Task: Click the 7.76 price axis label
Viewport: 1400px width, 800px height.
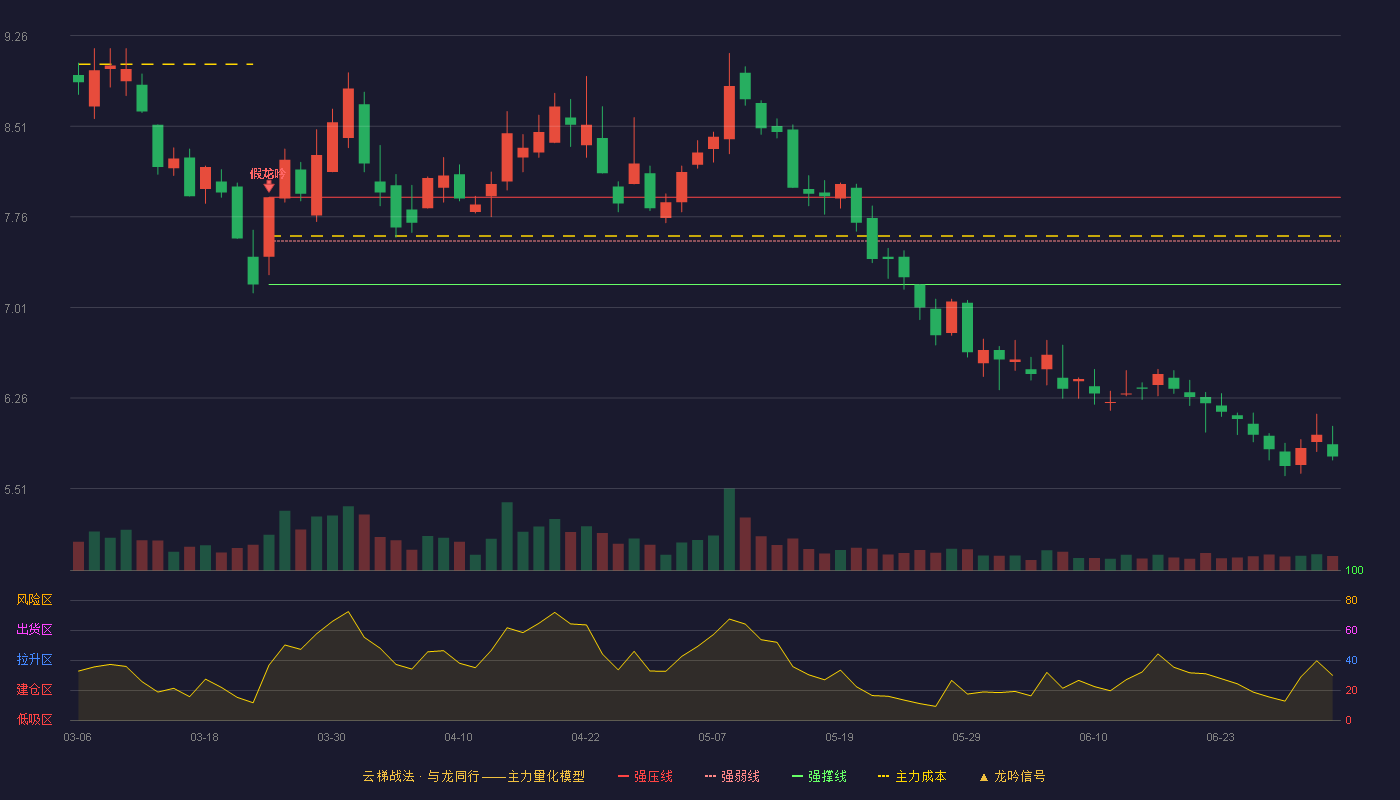Action: pyautogui.click(x=16, y=218)
